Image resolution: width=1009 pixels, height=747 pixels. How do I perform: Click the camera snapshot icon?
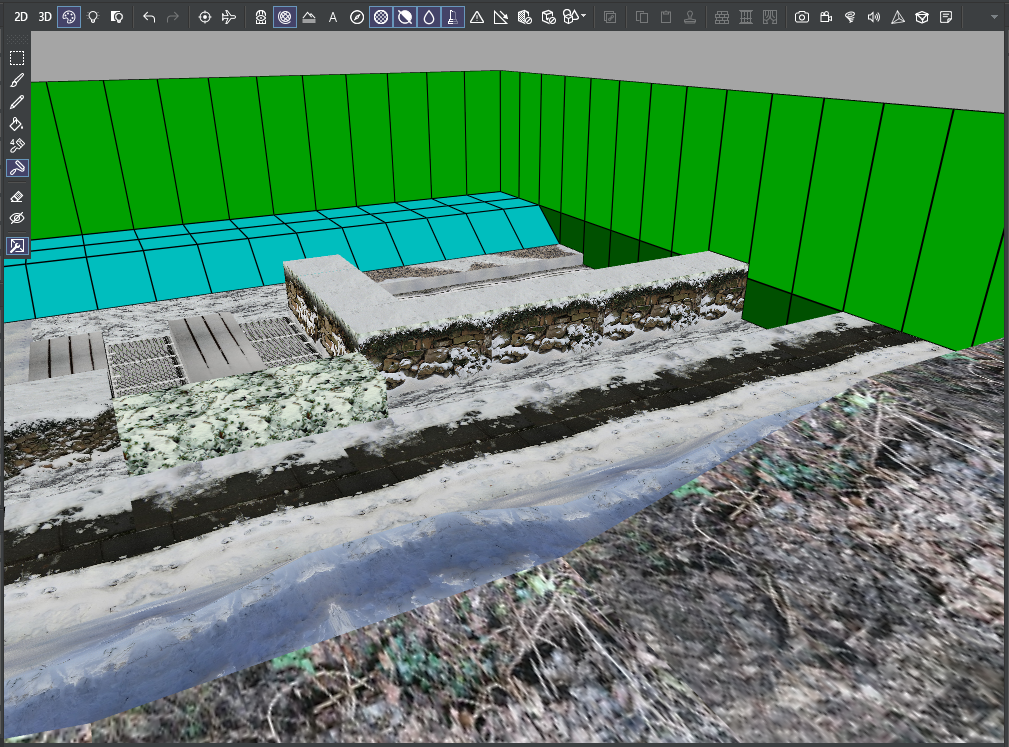coord(801,17)
